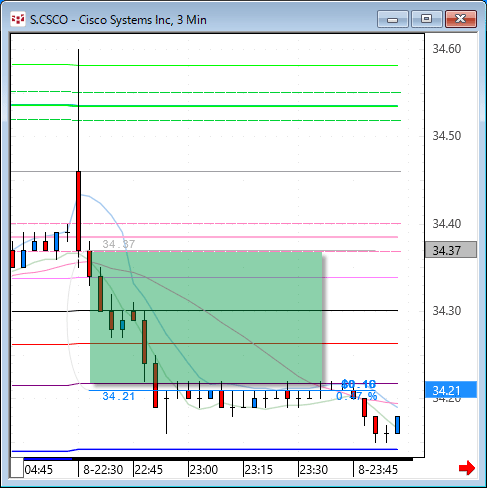Click the blue scroll indicator on time axis
Screen dimensions: 487x488
(48, 459)
